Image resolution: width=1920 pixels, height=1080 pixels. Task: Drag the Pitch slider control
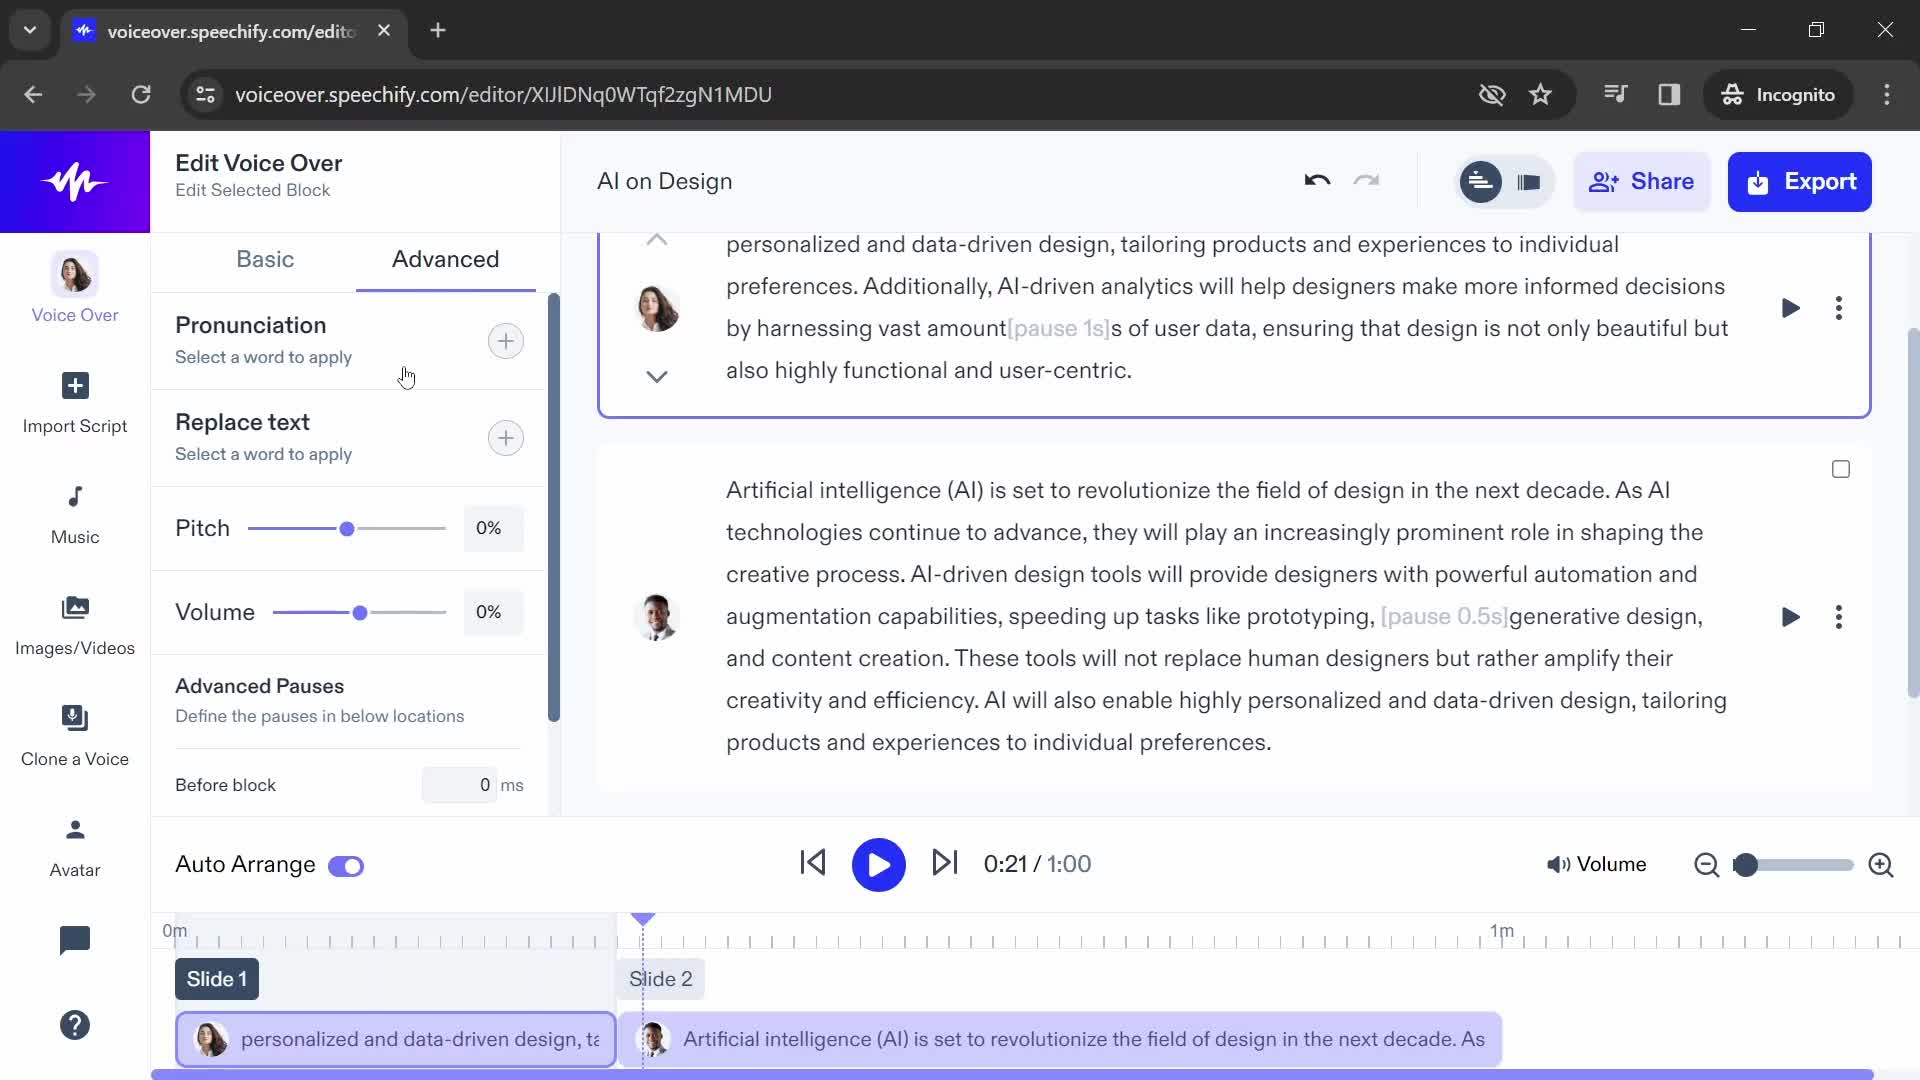click(348, 527)
